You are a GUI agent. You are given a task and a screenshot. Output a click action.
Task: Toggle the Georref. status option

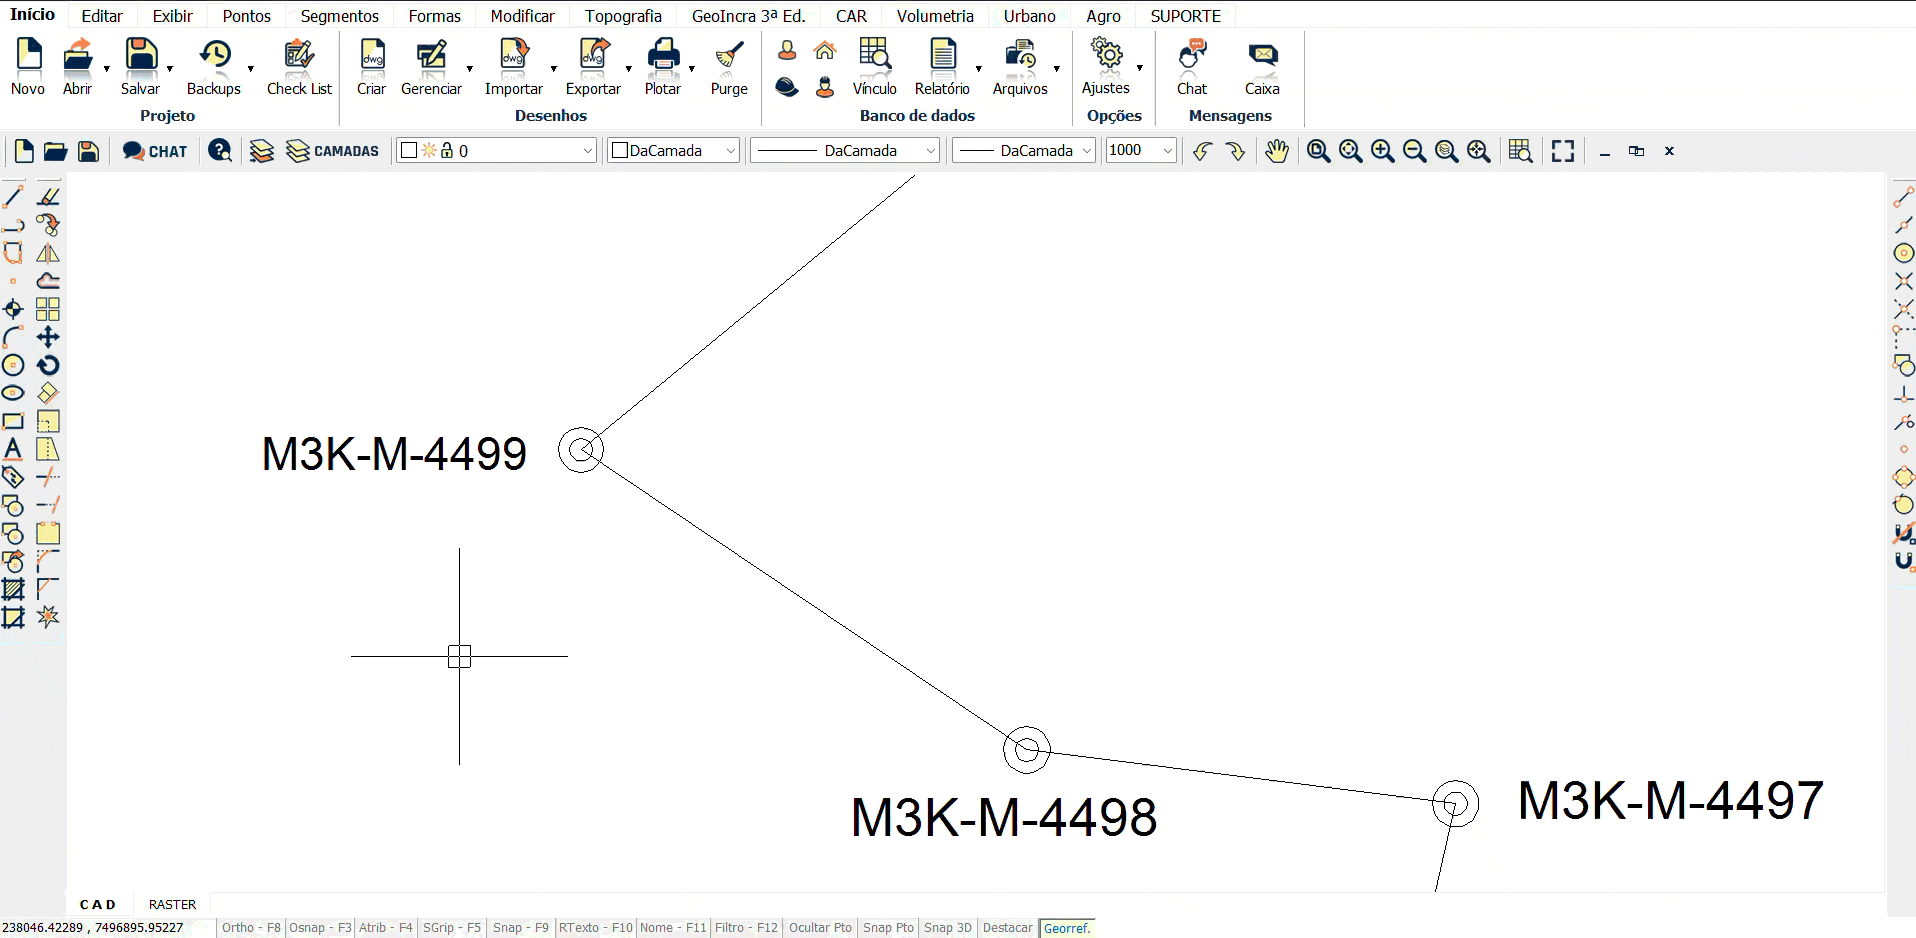[x=1067, y=928]
